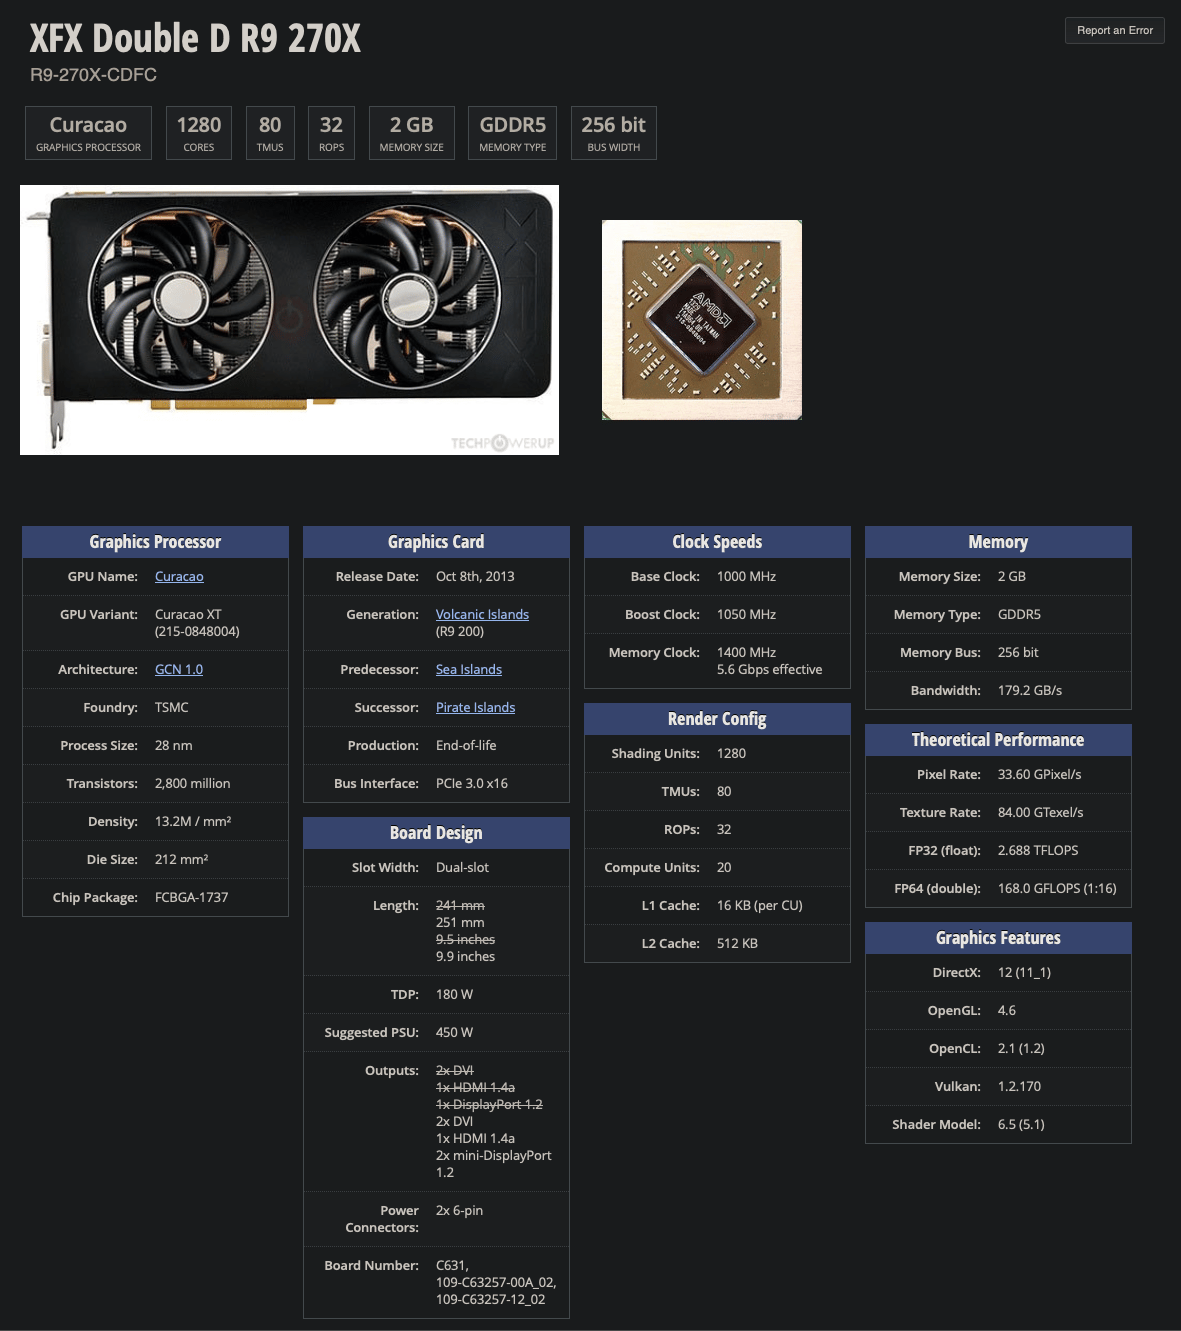The width and height of the screenshot is (1181, 1331).
Task: Open the Curacao GPU Name link
Action: (x=179, y=577)
